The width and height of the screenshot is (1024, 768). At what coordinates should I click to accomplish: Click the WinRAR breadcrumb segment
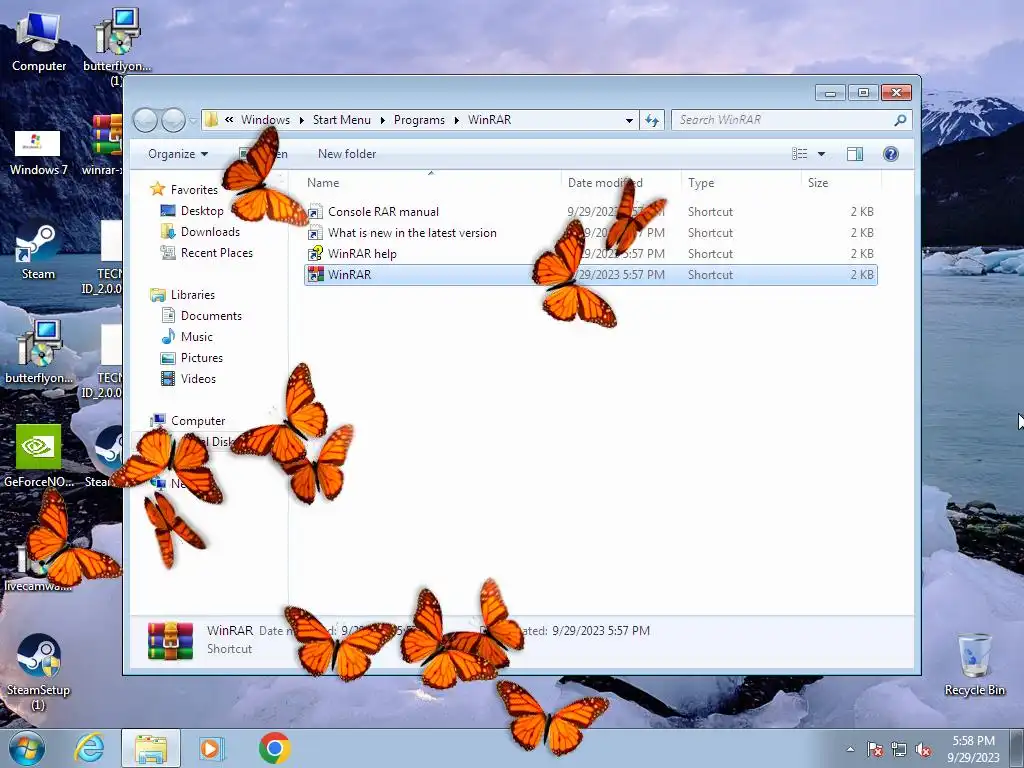coord(489,120)
